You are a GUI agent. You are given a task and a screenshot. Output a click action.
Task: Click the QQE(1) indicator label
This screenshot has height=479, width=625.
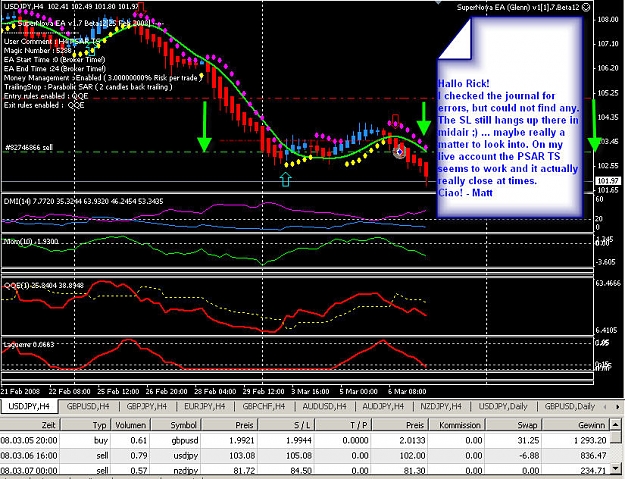point(43,285)
